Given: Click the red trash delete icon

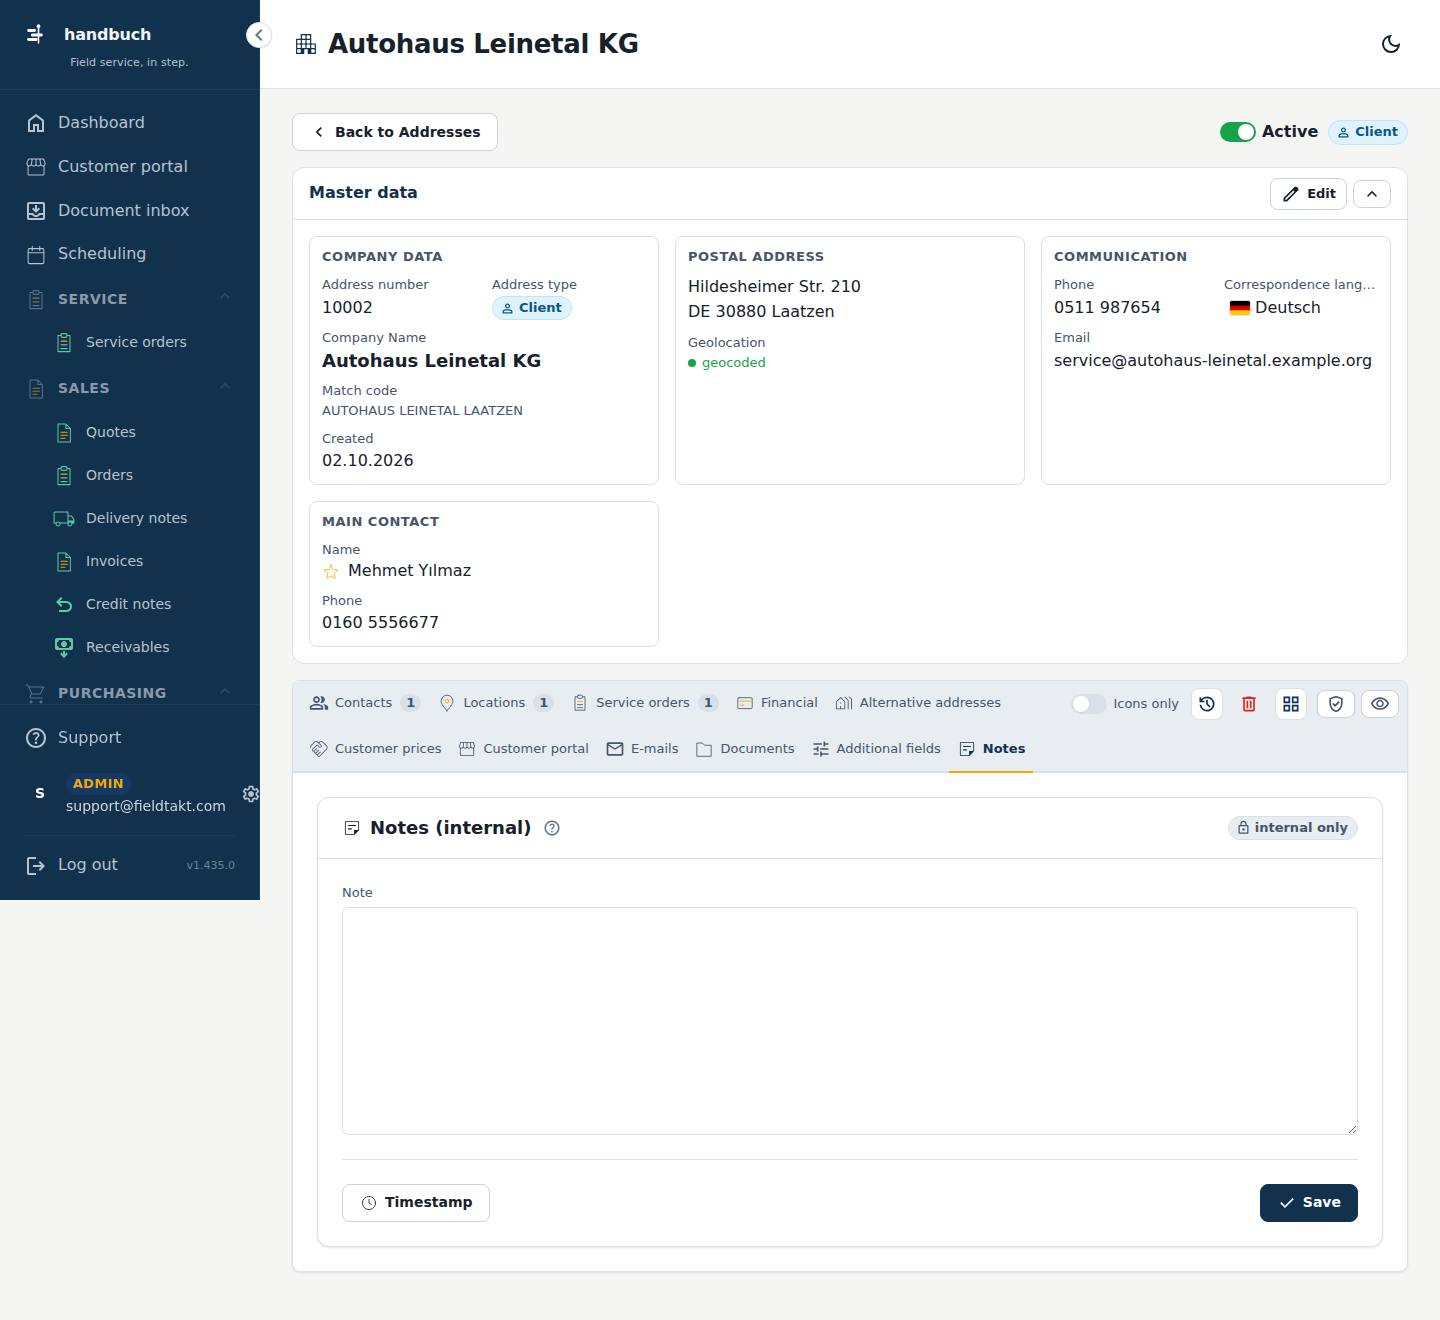Looking at the screenshot, I should tap(1249, 704).
